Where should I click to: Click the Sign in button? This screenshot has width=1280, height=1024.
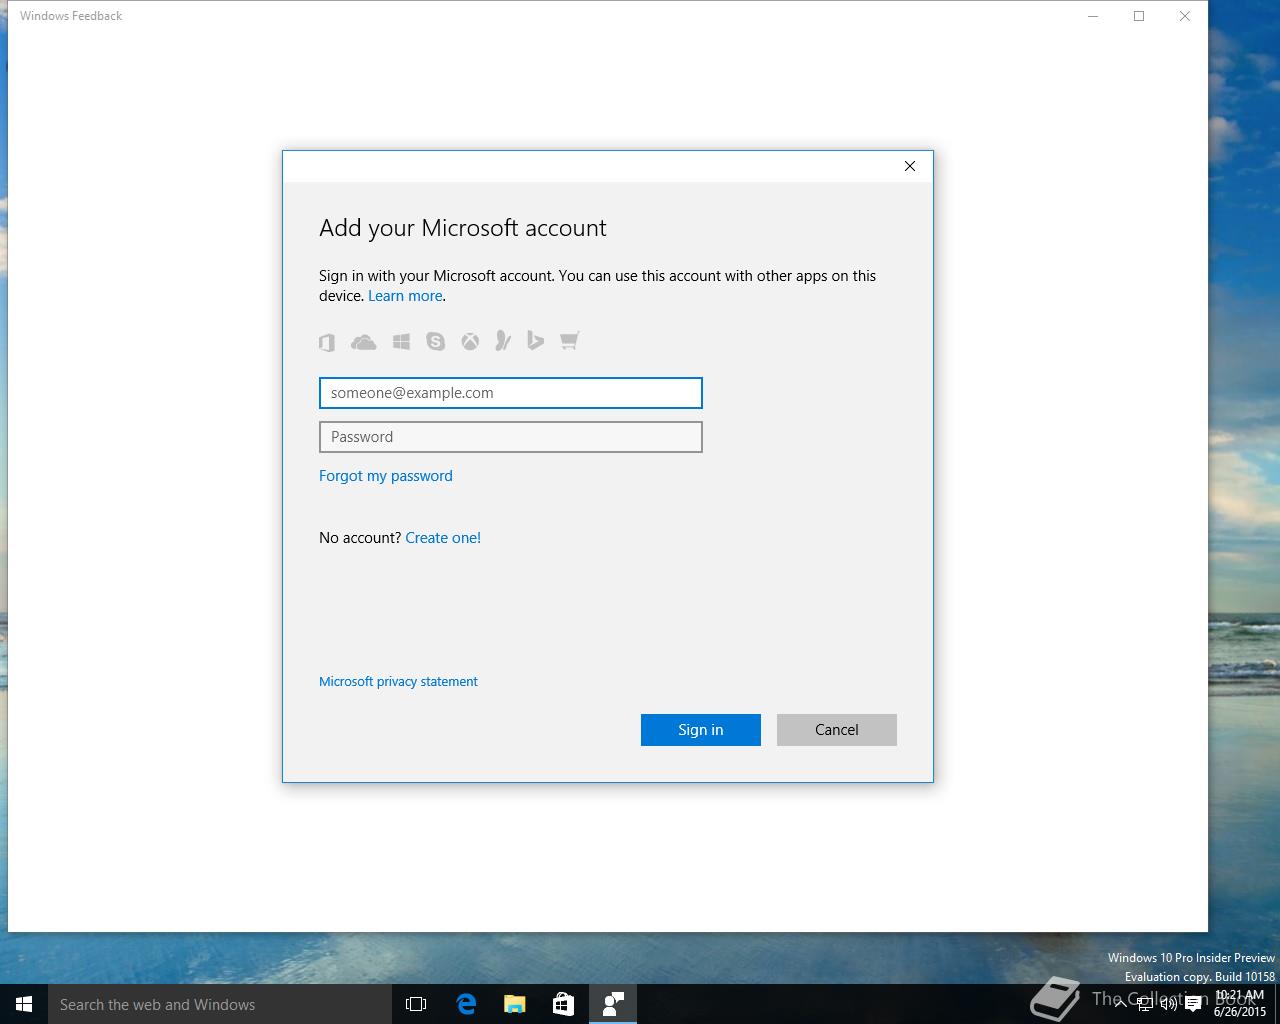pos(701,730)
